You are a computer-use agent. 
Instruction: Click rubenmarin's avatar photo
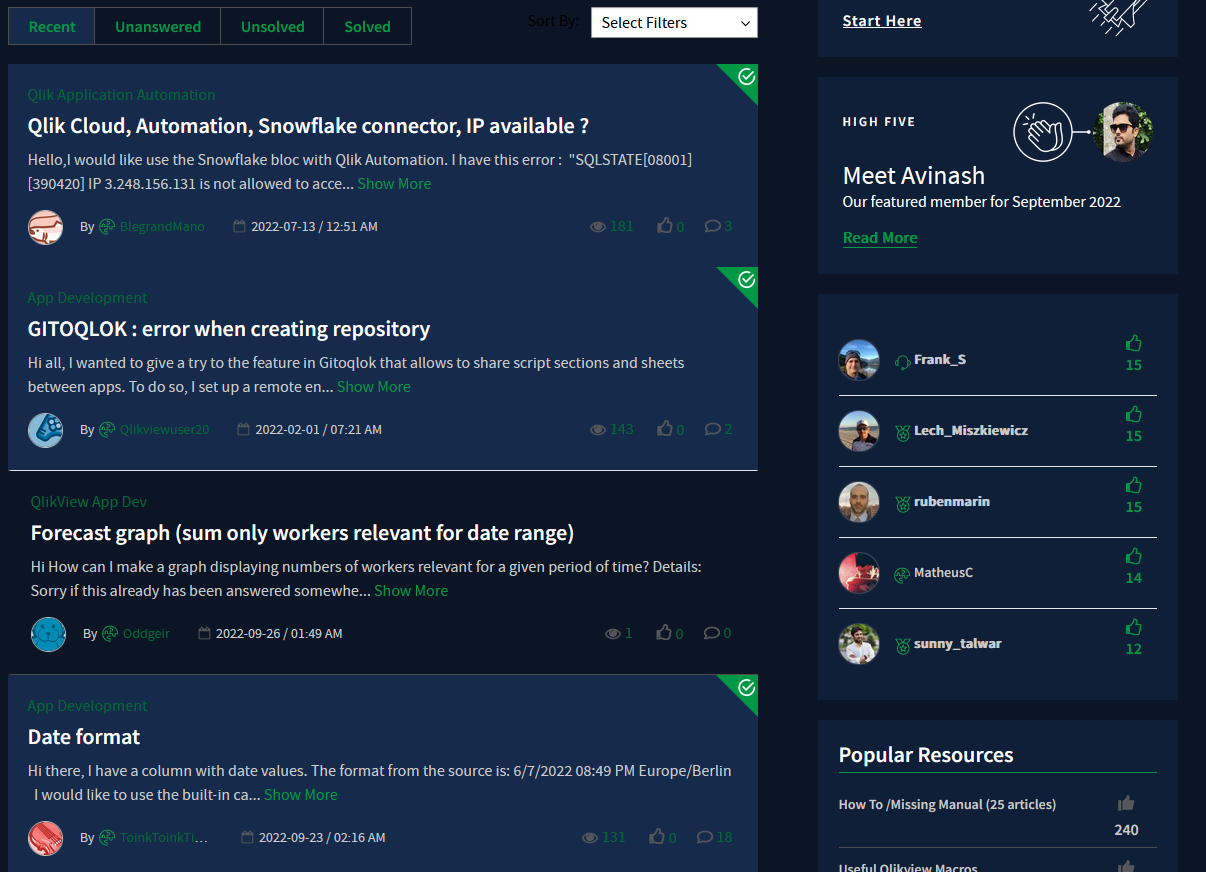click(x=859, y=502)
